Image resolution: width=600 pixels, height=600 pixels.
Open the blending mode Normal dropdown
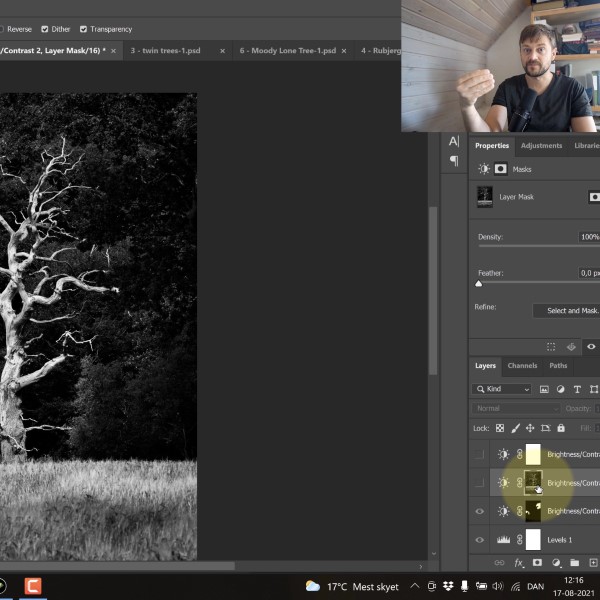(x=516, y=408)
